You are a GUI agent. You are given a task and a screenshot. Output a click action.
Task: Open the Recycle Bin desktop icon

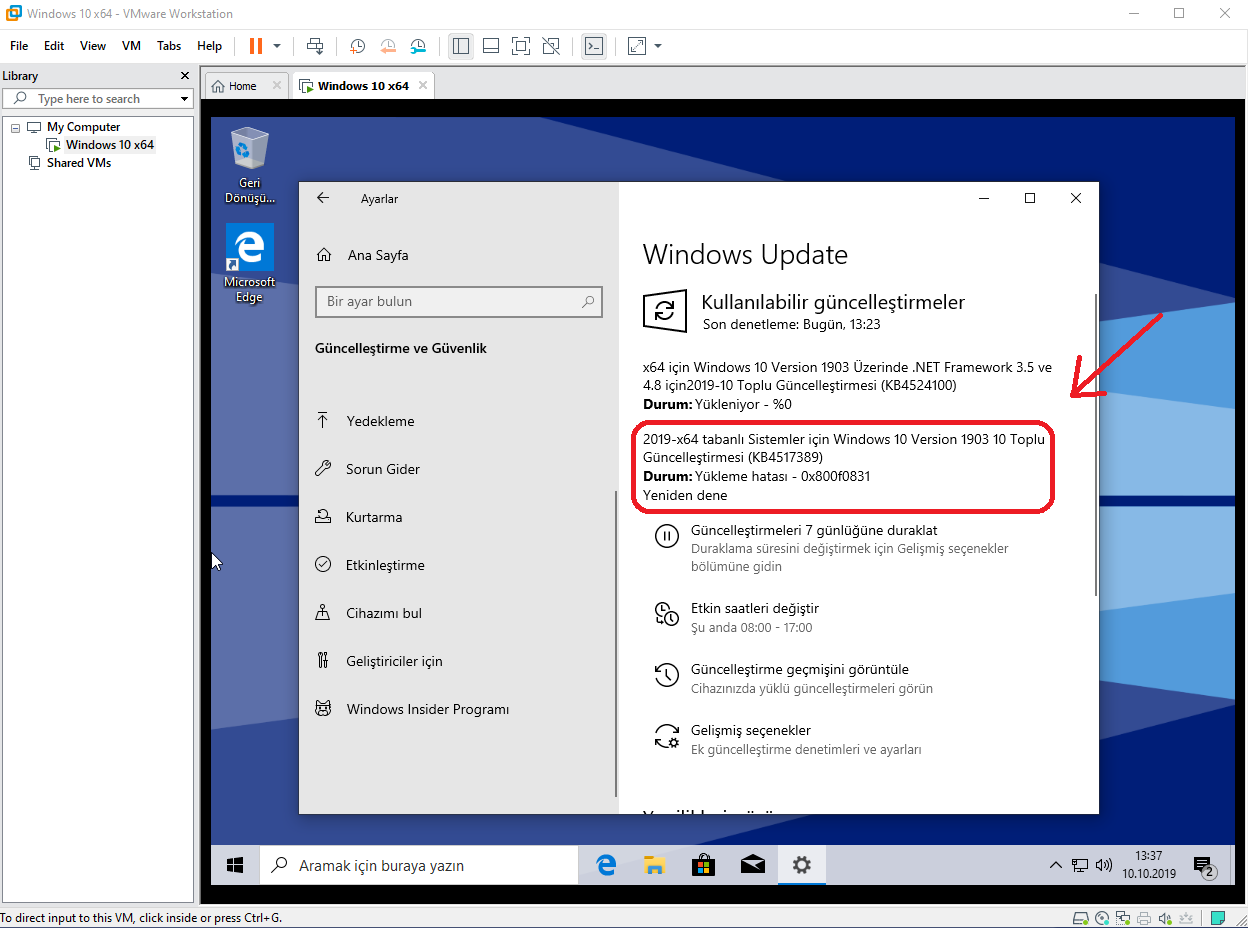[x=249, y=165]
